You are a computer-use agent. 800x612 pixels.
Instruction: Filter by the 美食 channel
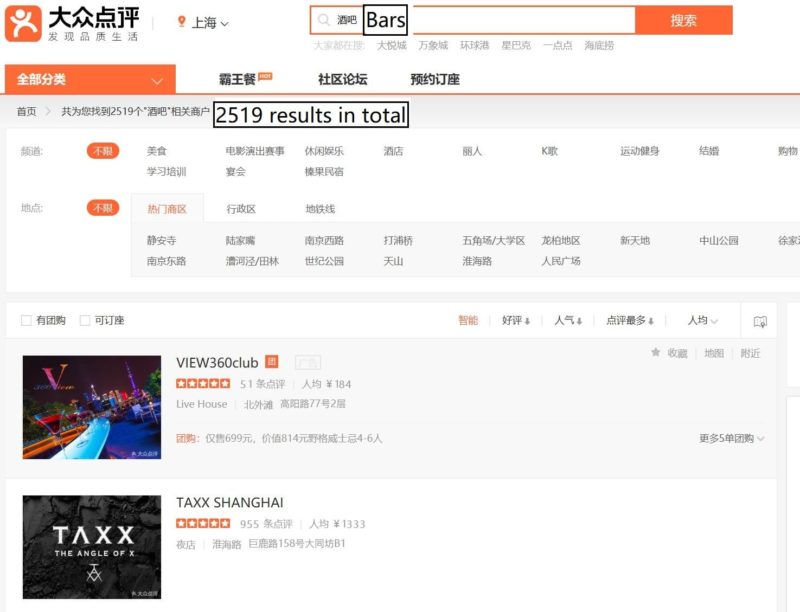coord(157,151)
